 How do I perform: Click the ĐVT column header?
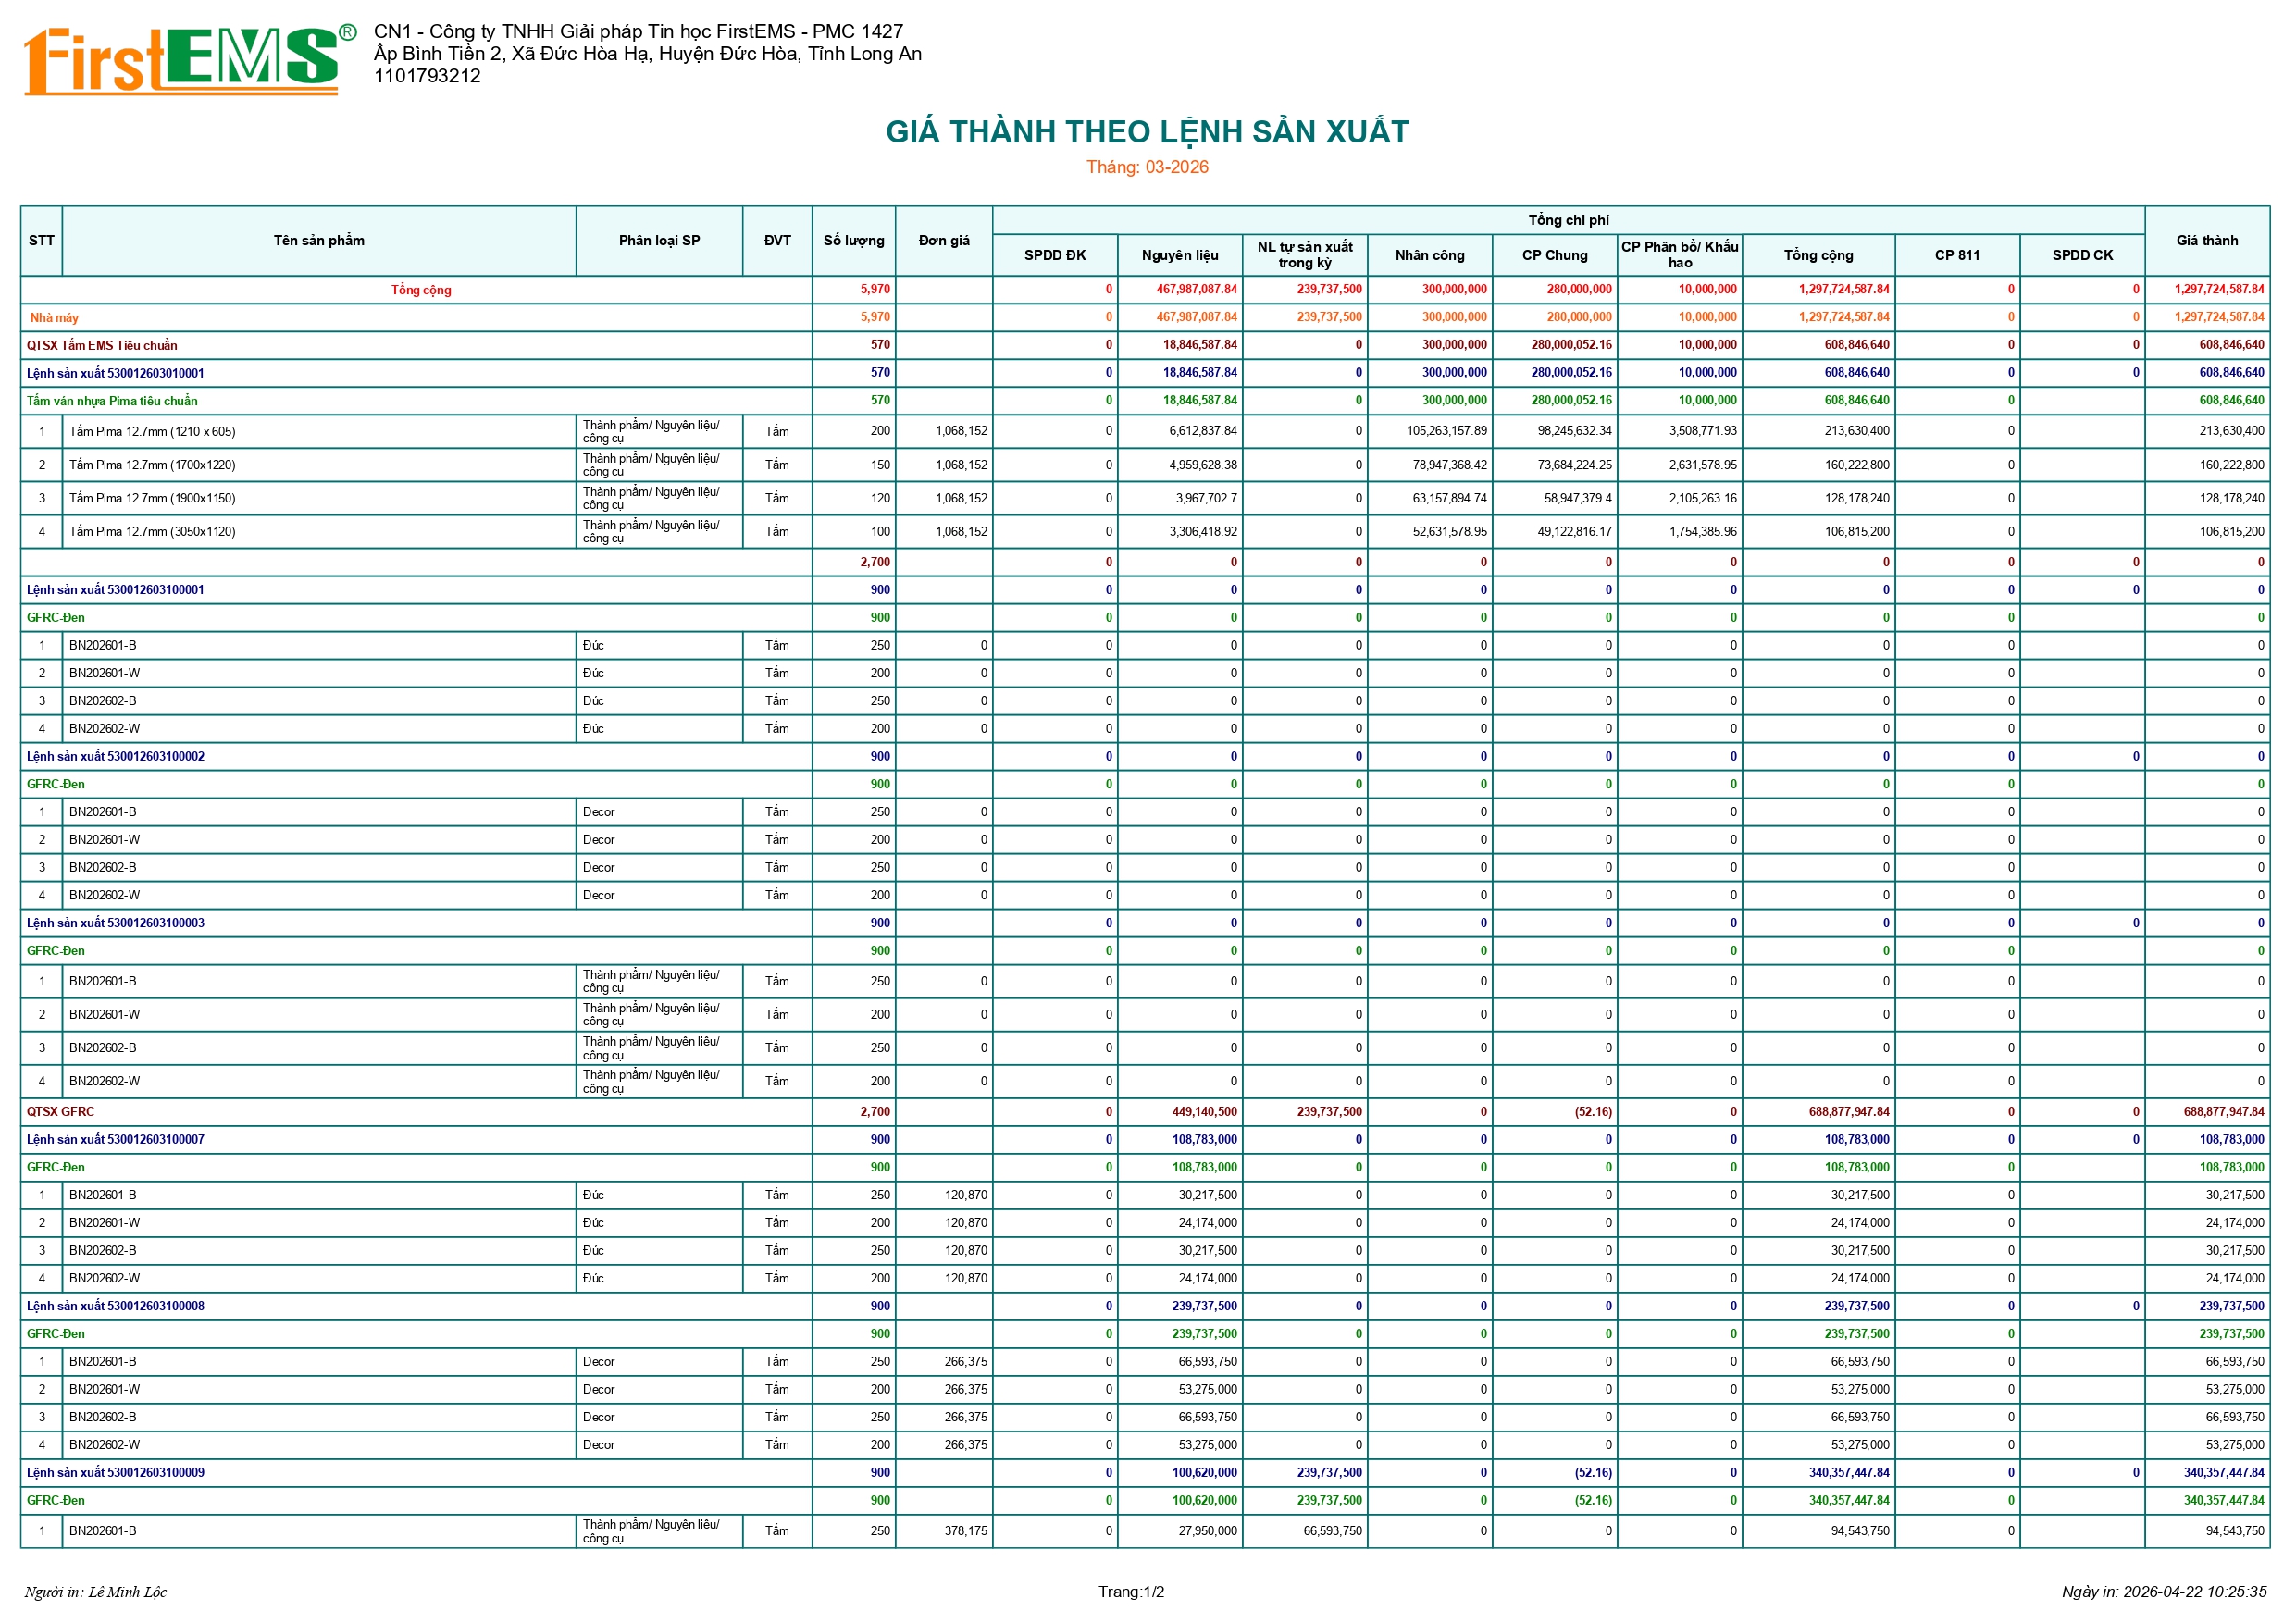[x=777, y=241]
